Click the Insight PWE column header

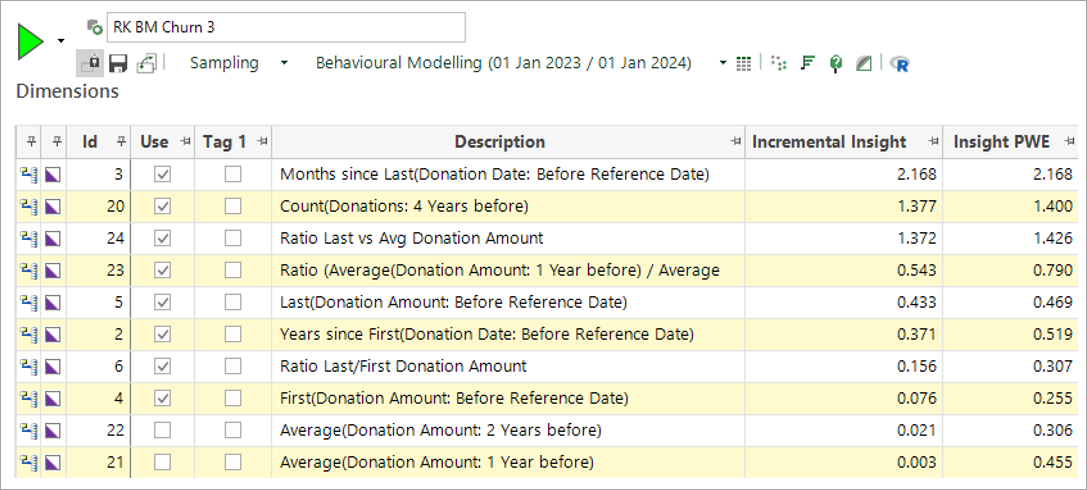[x=1001, y=142]
